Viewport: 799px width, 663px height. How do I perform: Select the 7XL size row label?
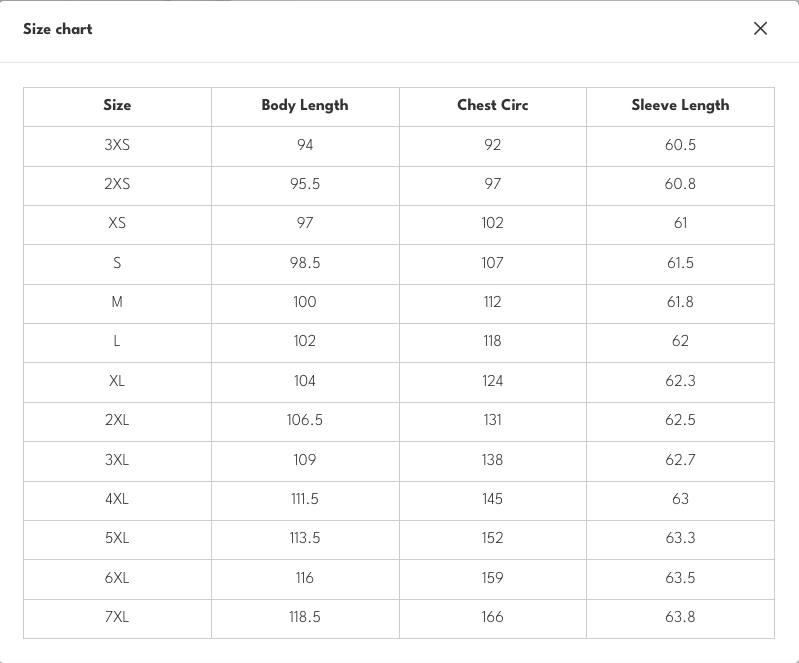[117, 617]
